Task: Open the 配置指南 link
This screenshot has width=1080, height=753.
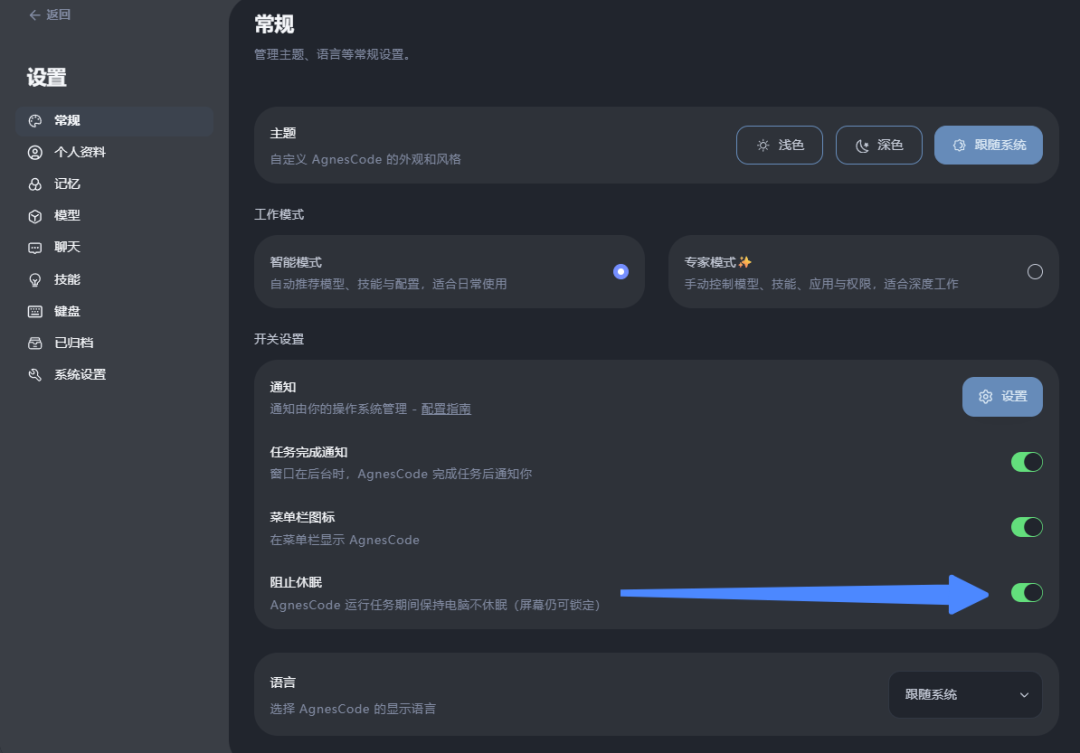Action: [446, 409]
